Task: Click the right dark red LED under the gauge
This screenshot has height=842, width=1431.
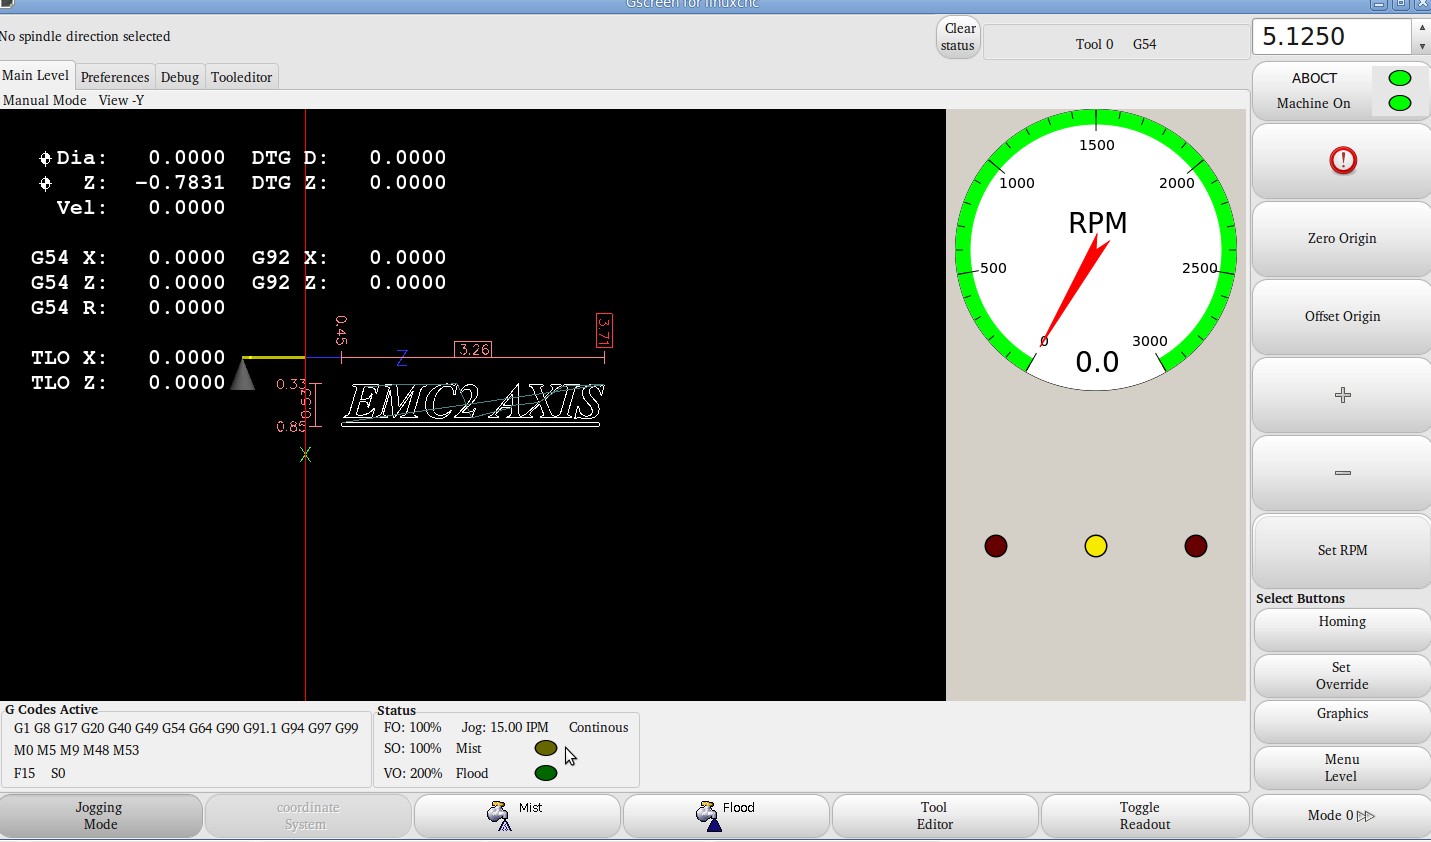Action: (1196, 546)
